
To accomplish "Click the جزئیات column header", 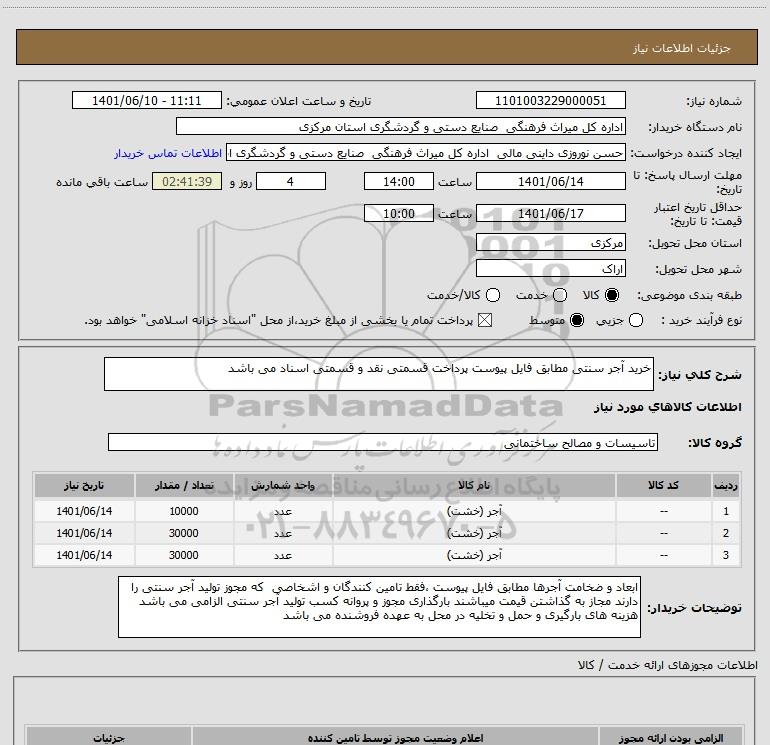I will click(x=109, y=737).
